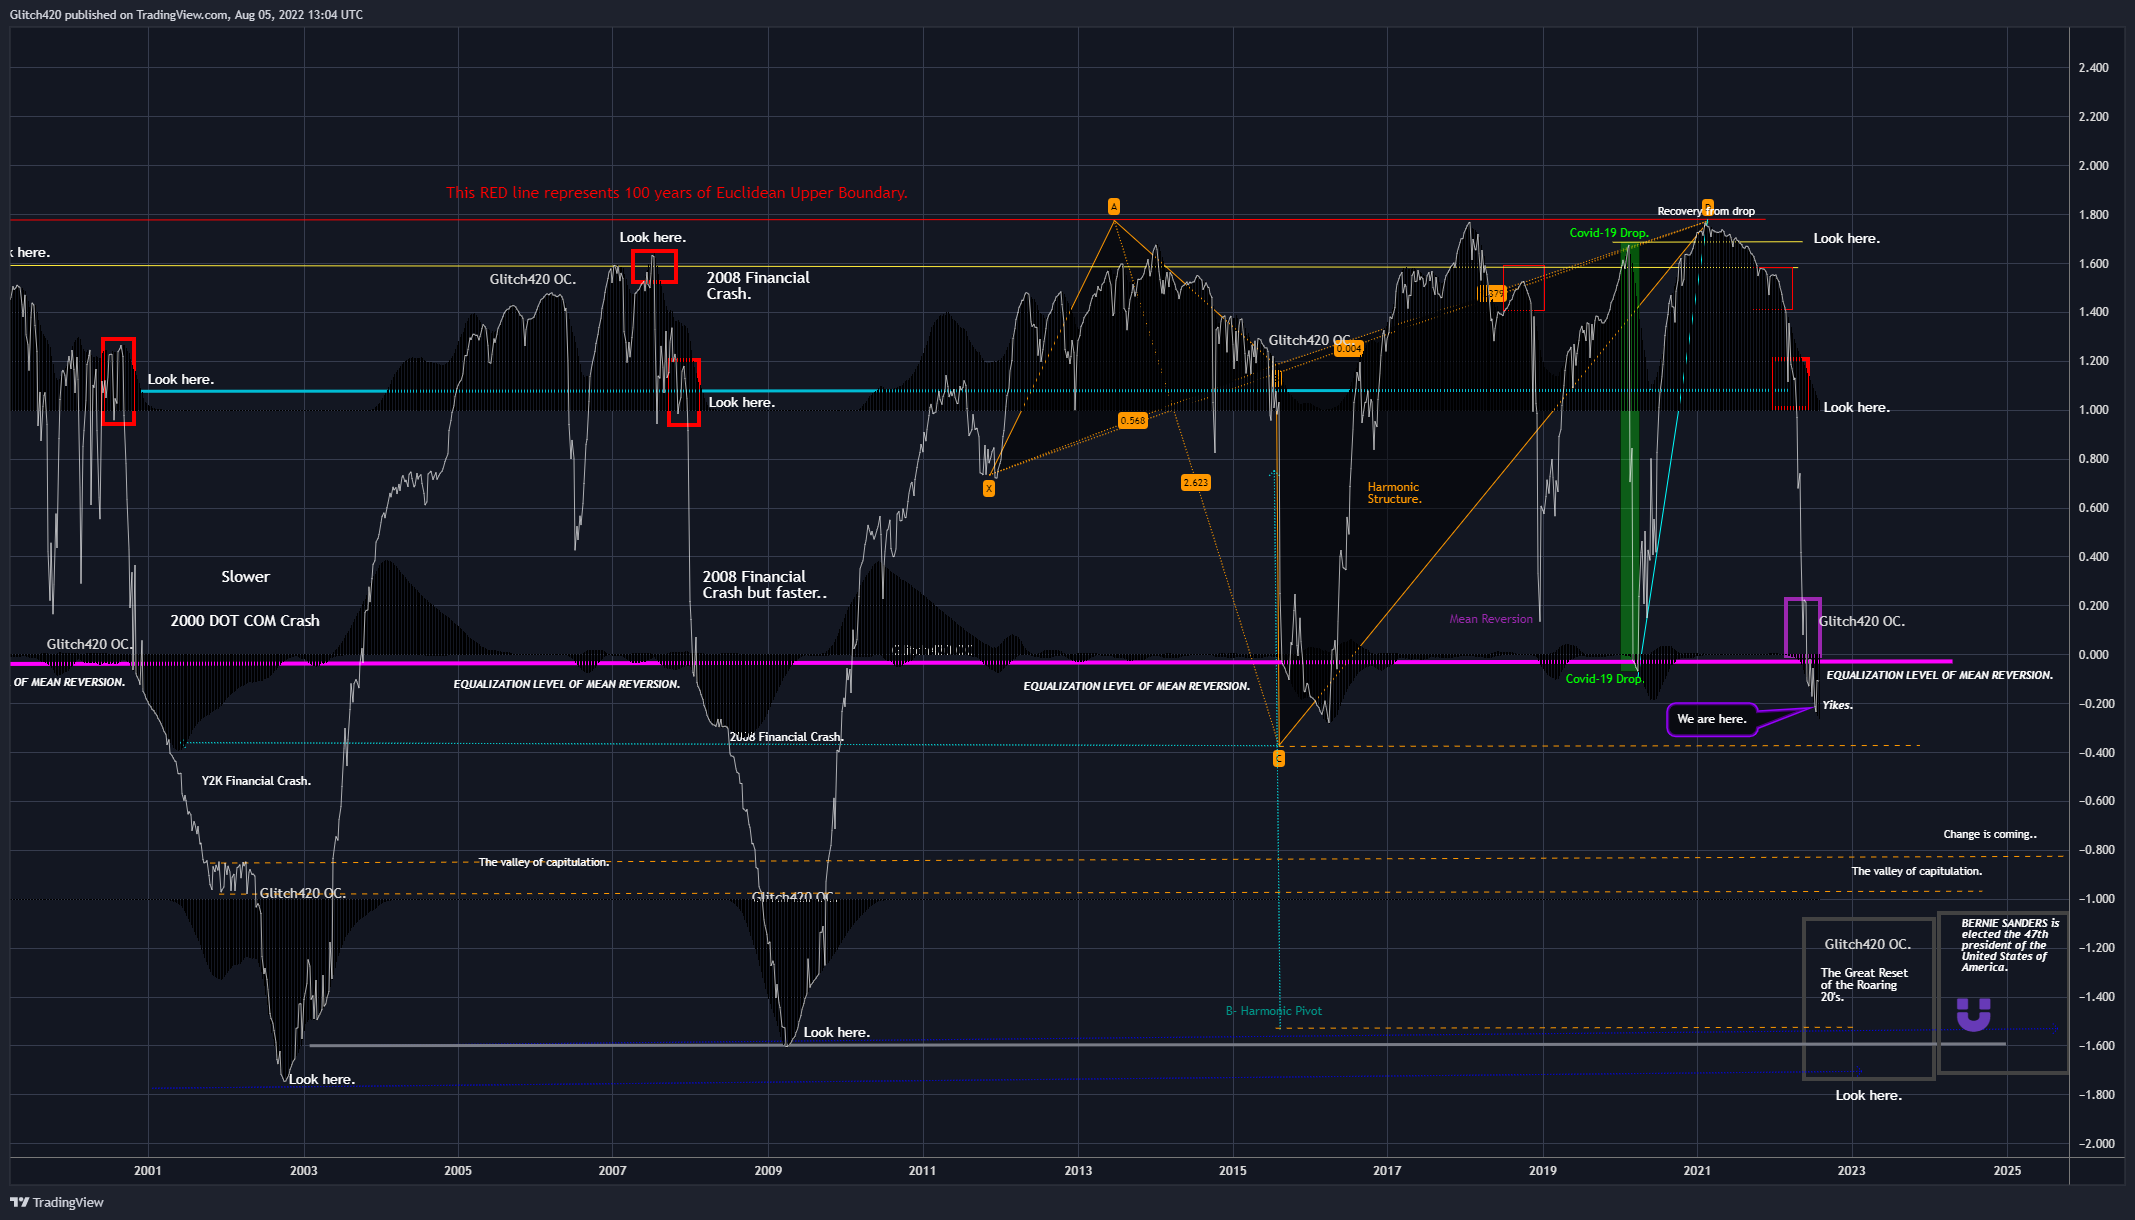
Task: Select the 'Recovery from drop' annotation
Action: click(x=1706, y=211)
